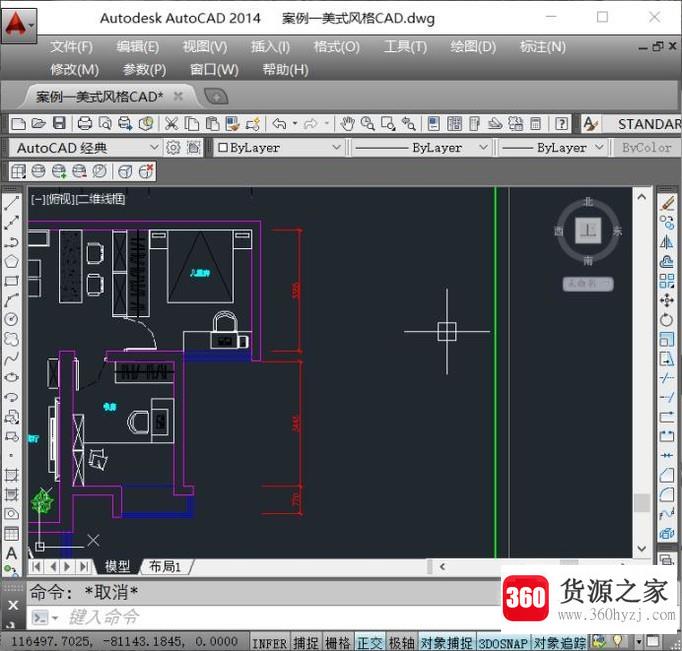This screenshot has width=682, height=651.
Task: Select the Multiline Text A tool
Action: coord(12,553)
